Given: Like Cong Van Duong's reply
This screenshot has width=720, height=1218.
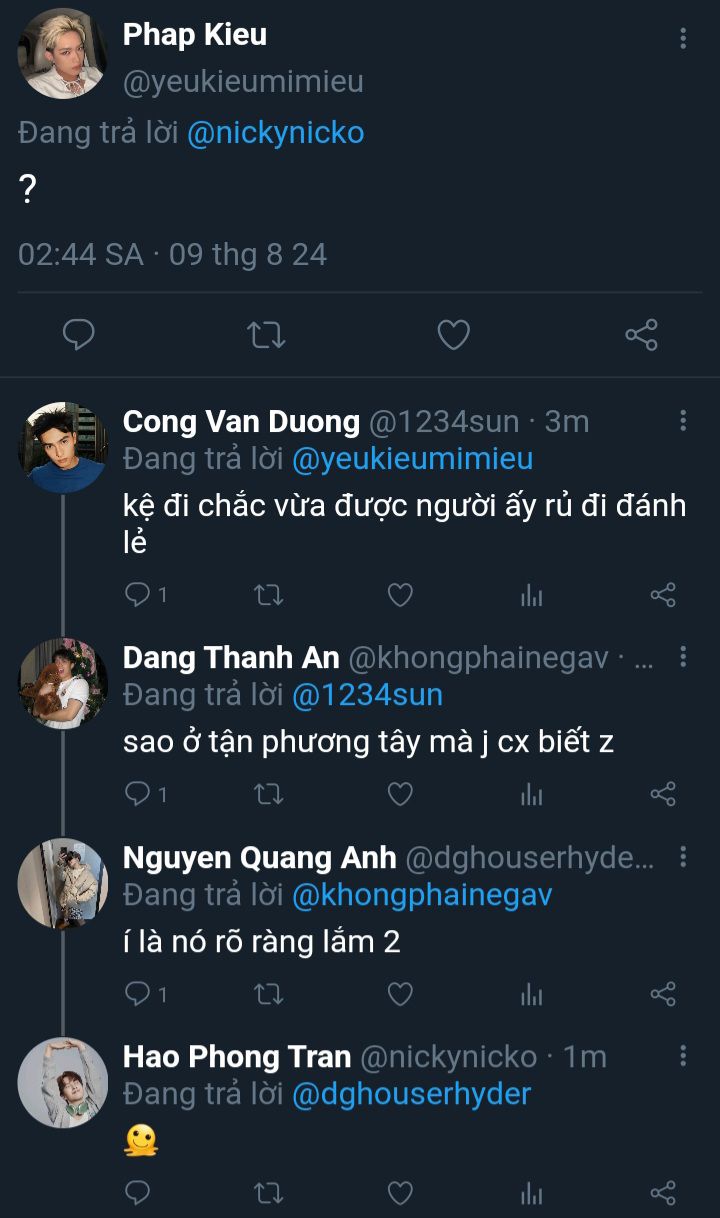Looking at the screenshot, I should 400,596.
